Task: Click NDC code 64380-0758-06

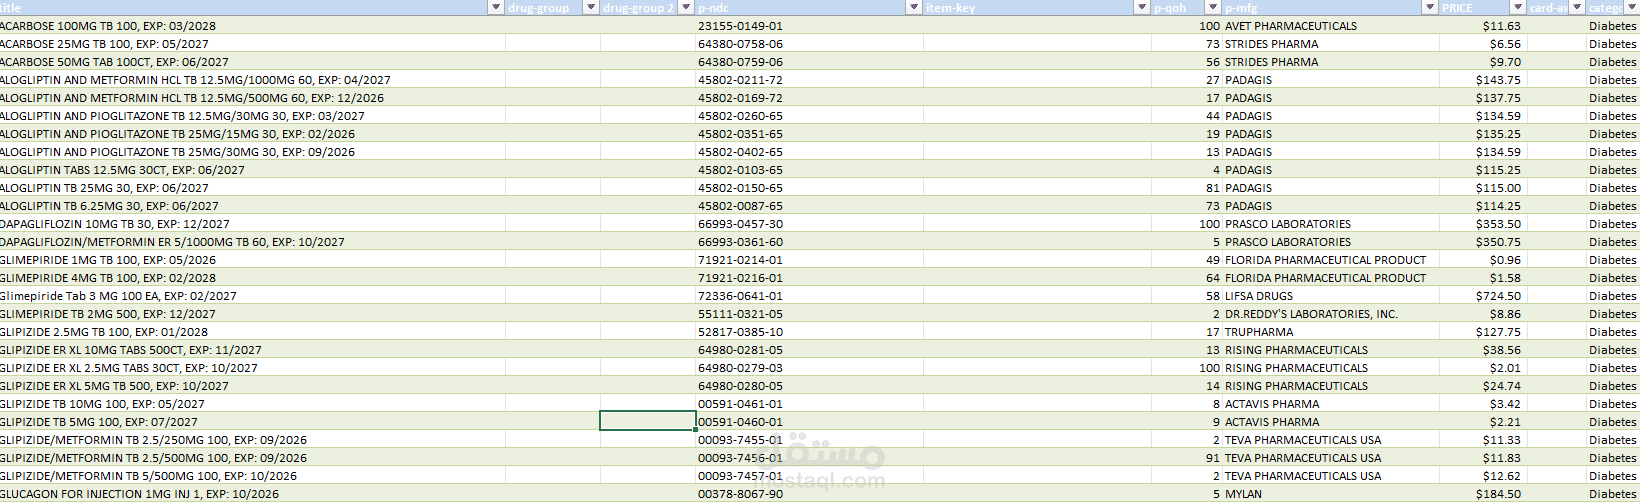Action: coord(740,44)
